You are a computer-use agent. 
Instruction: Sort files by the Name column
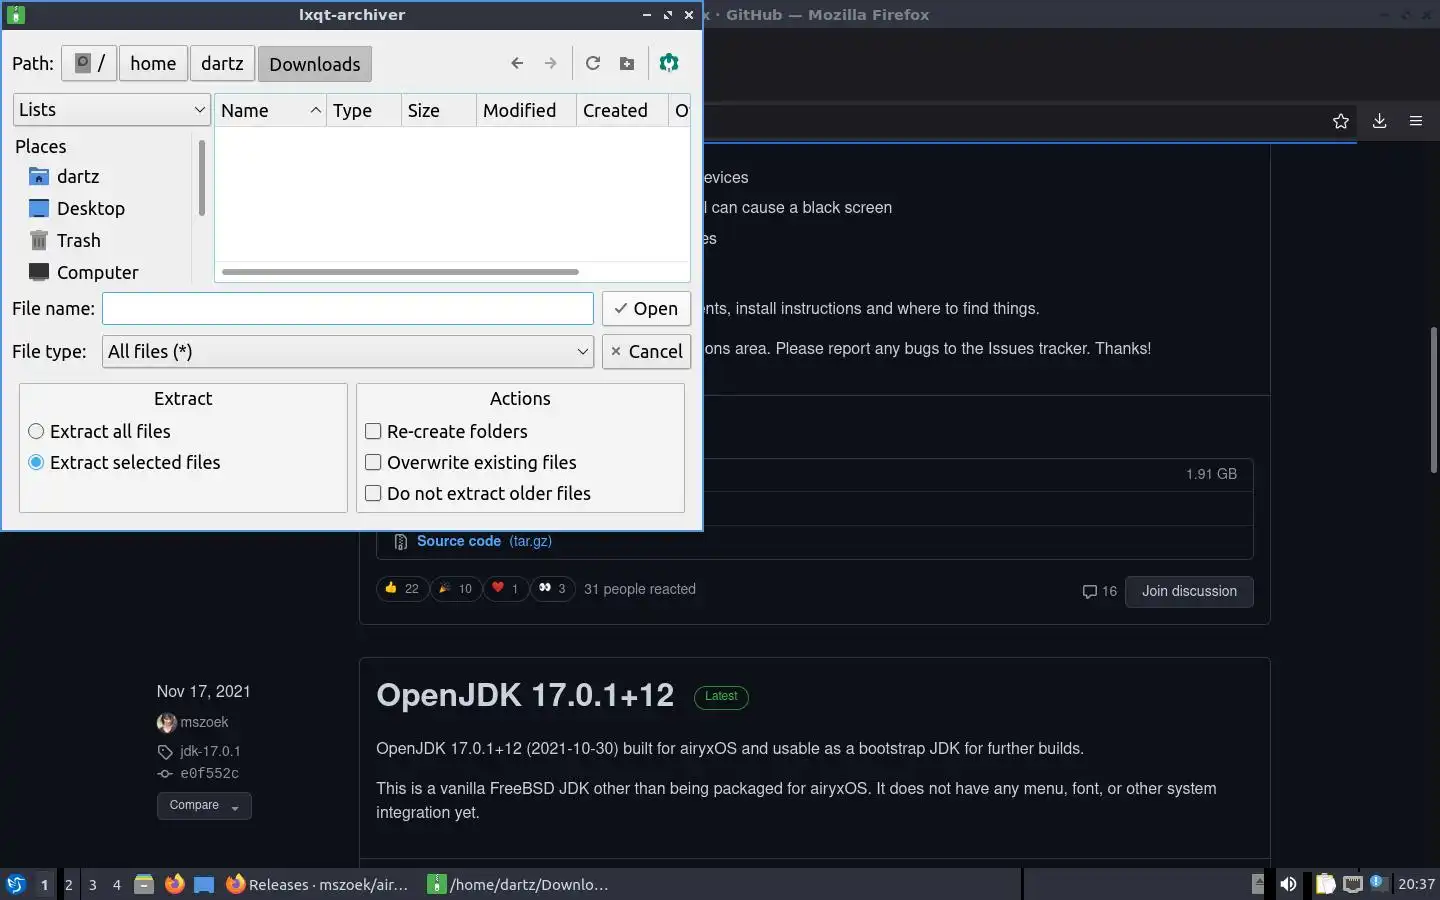pos(271,110)
